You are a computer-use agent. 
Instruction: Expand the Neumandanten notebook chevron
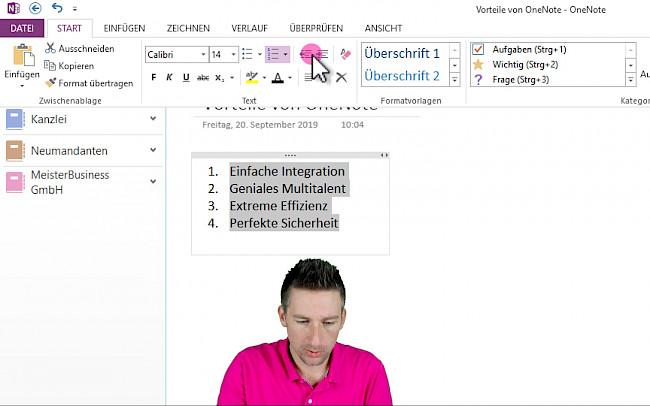(x=153, y=150)
